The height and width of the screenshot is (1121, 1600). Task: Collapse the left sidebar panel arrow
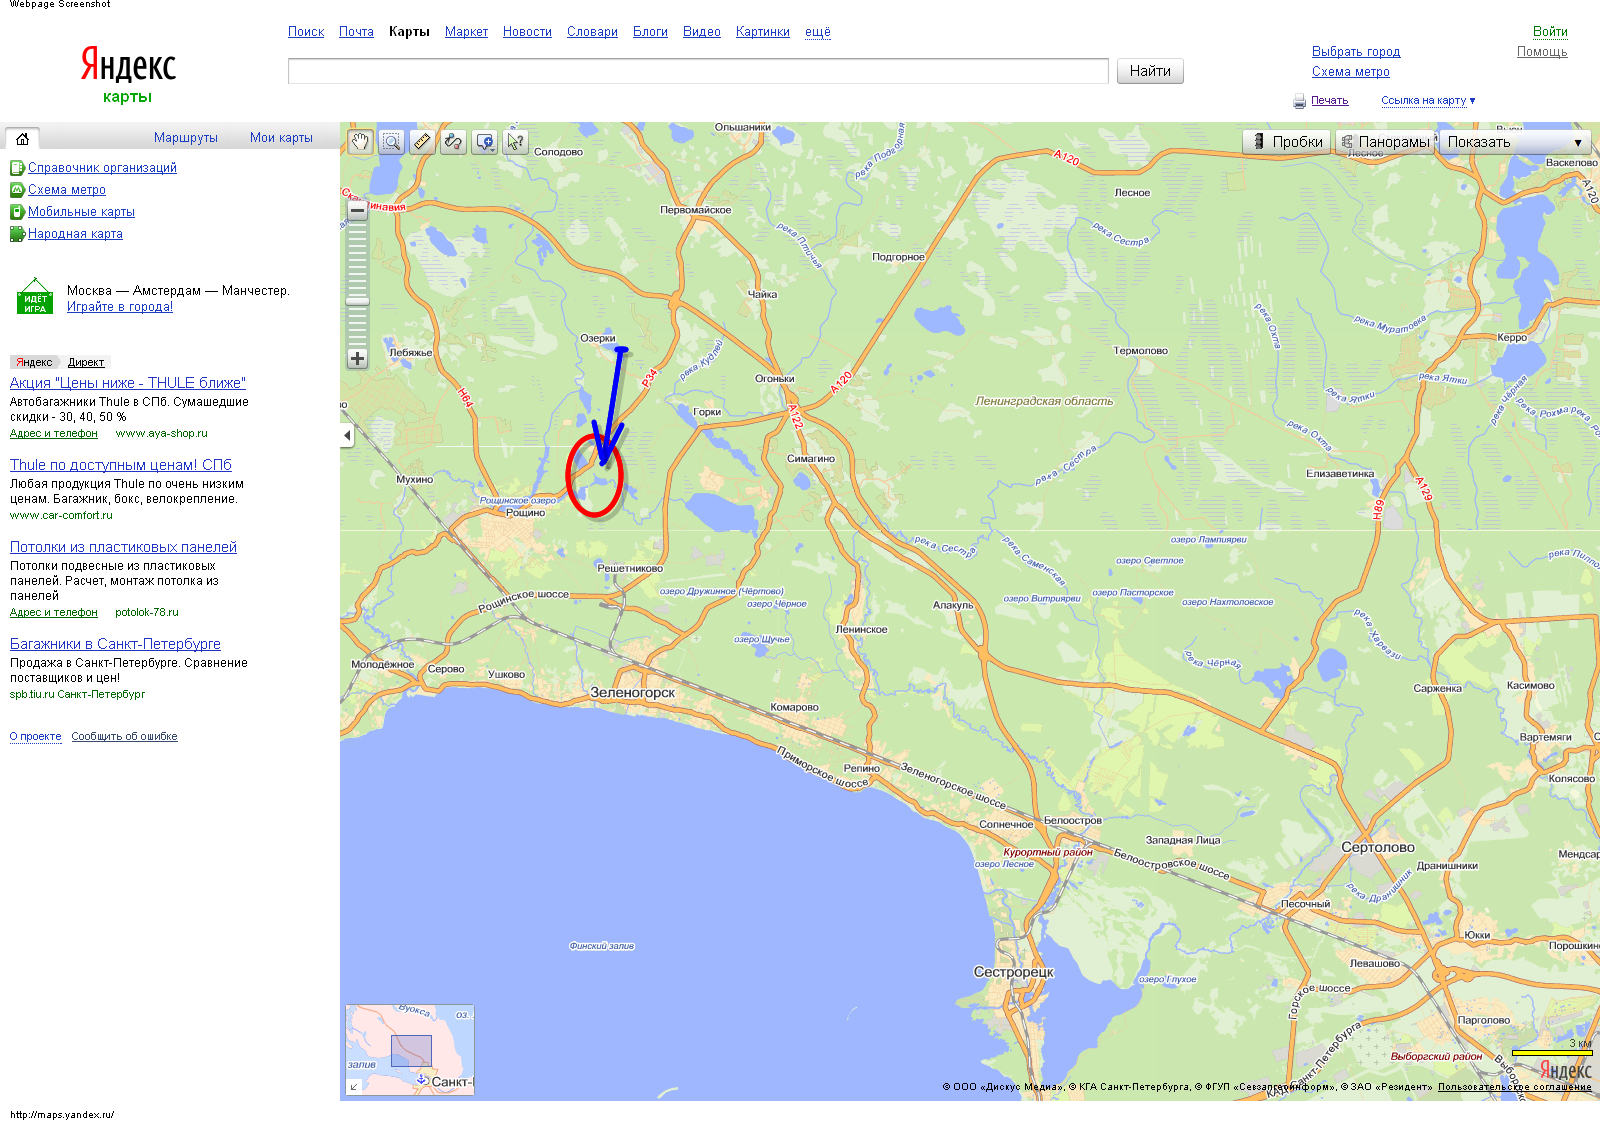(x=347, y=435)
